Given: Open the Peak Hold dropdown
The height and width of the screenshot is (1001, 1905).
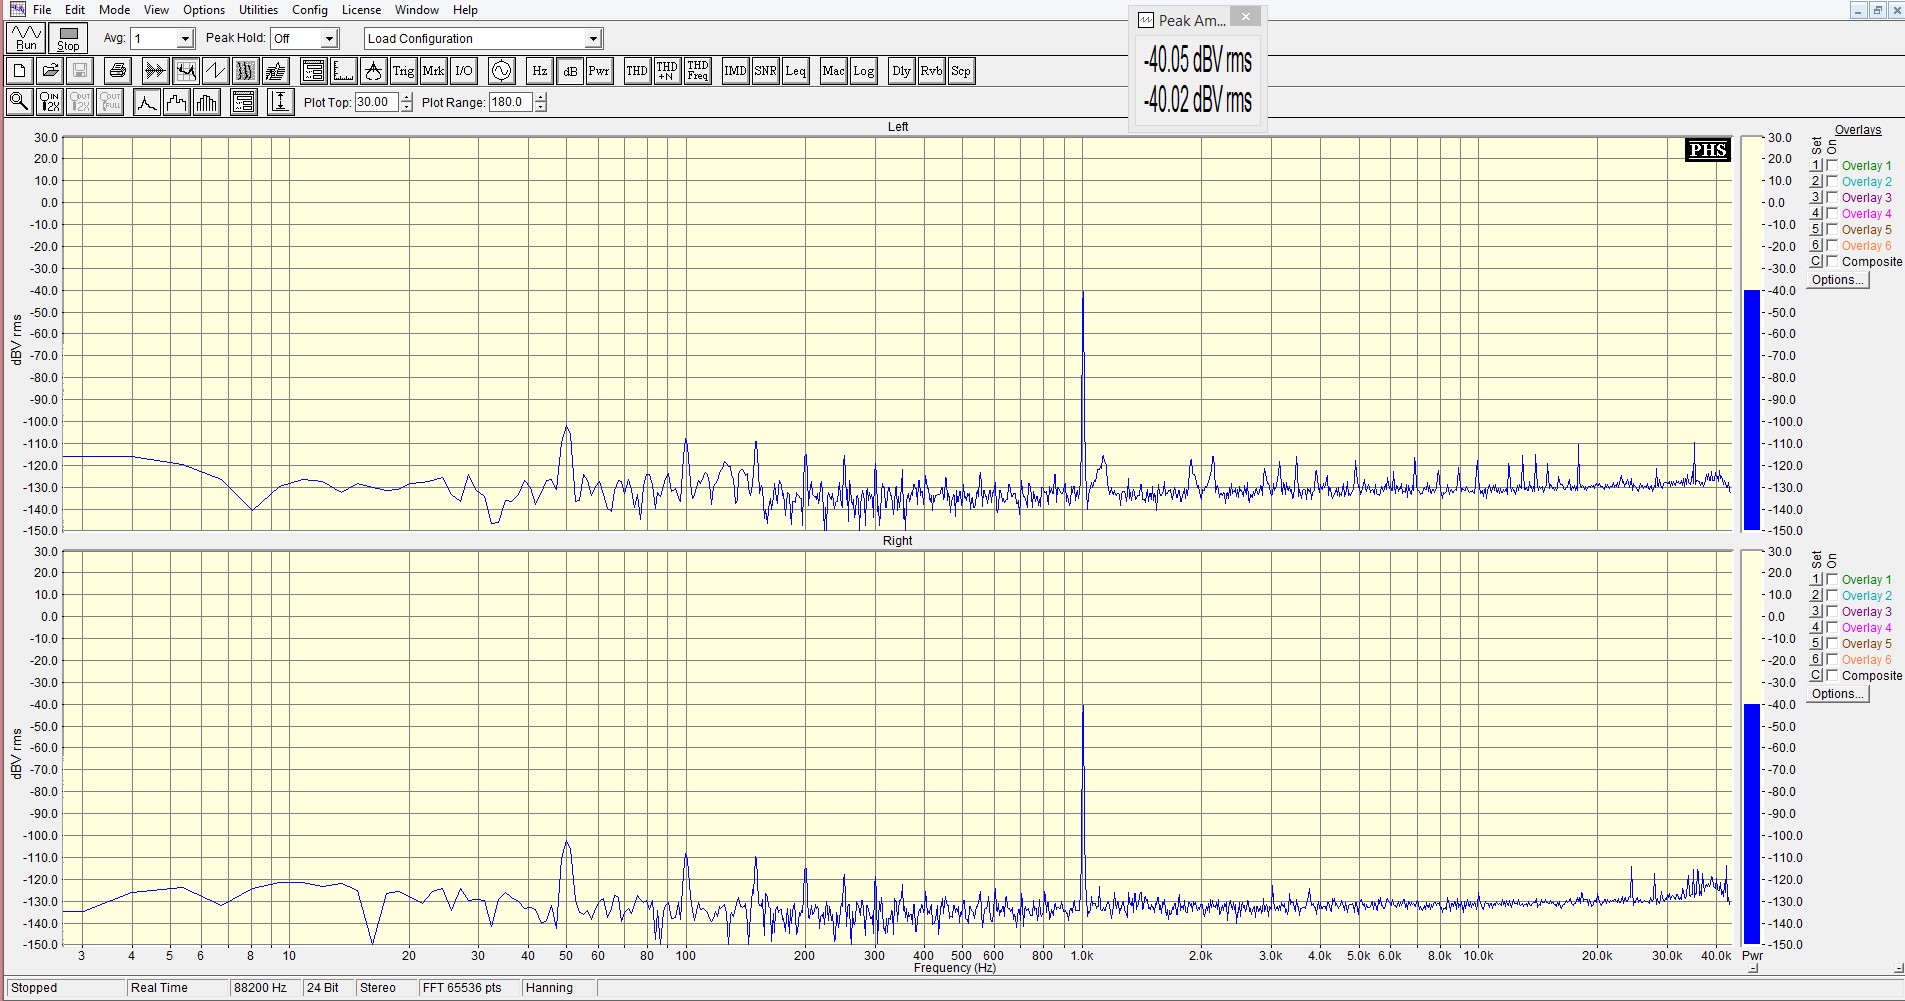Looking at the screenshot, I should coord(330,39).
